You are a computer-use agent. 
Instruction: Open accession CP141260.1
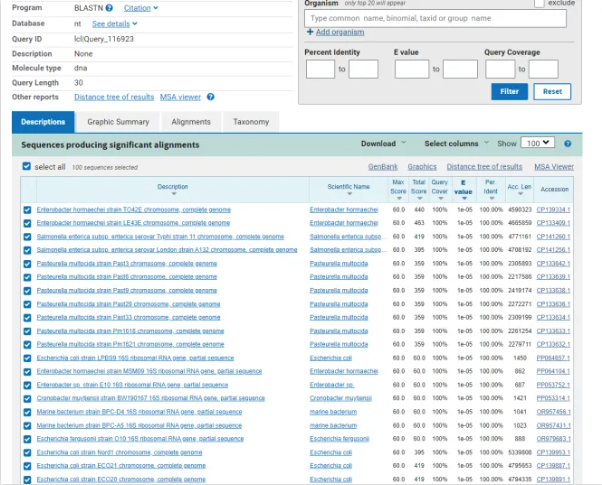coord(553,237)
